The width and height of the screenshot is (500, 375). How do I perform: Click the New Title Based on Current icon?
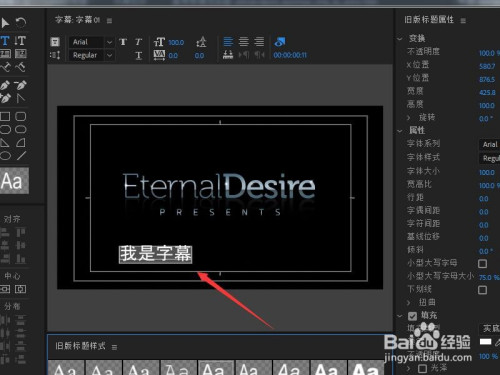click(55, 42)
